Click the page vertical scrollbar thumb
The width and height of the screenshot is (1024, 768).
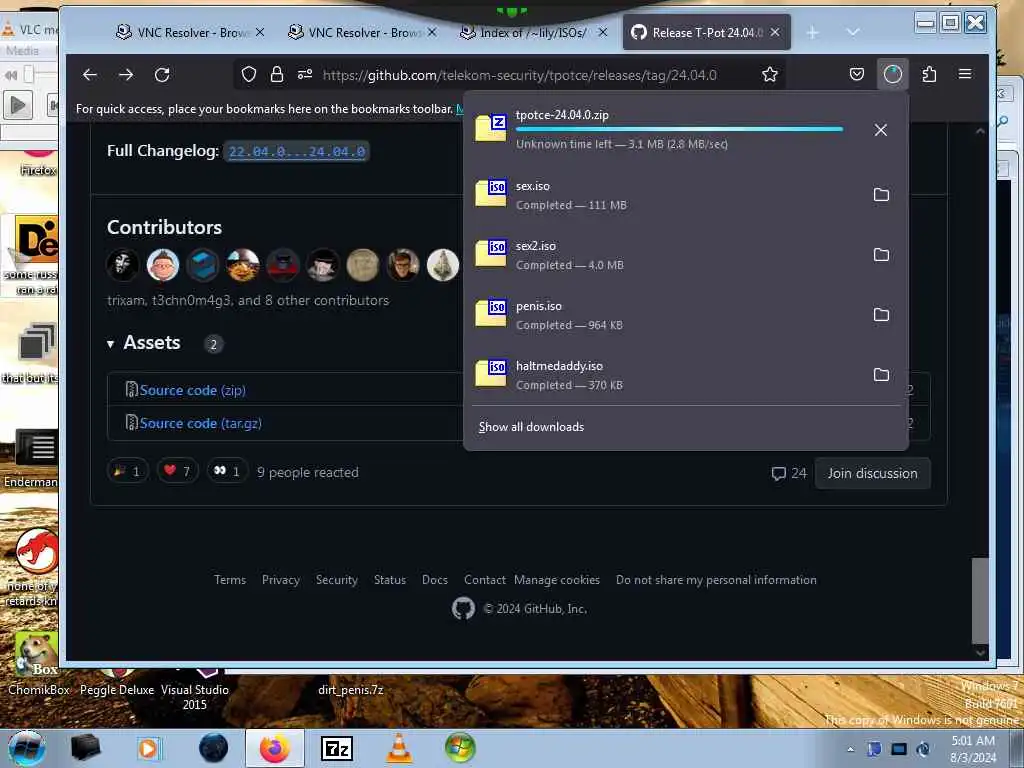pyautogui.click(x=980, y=601)
